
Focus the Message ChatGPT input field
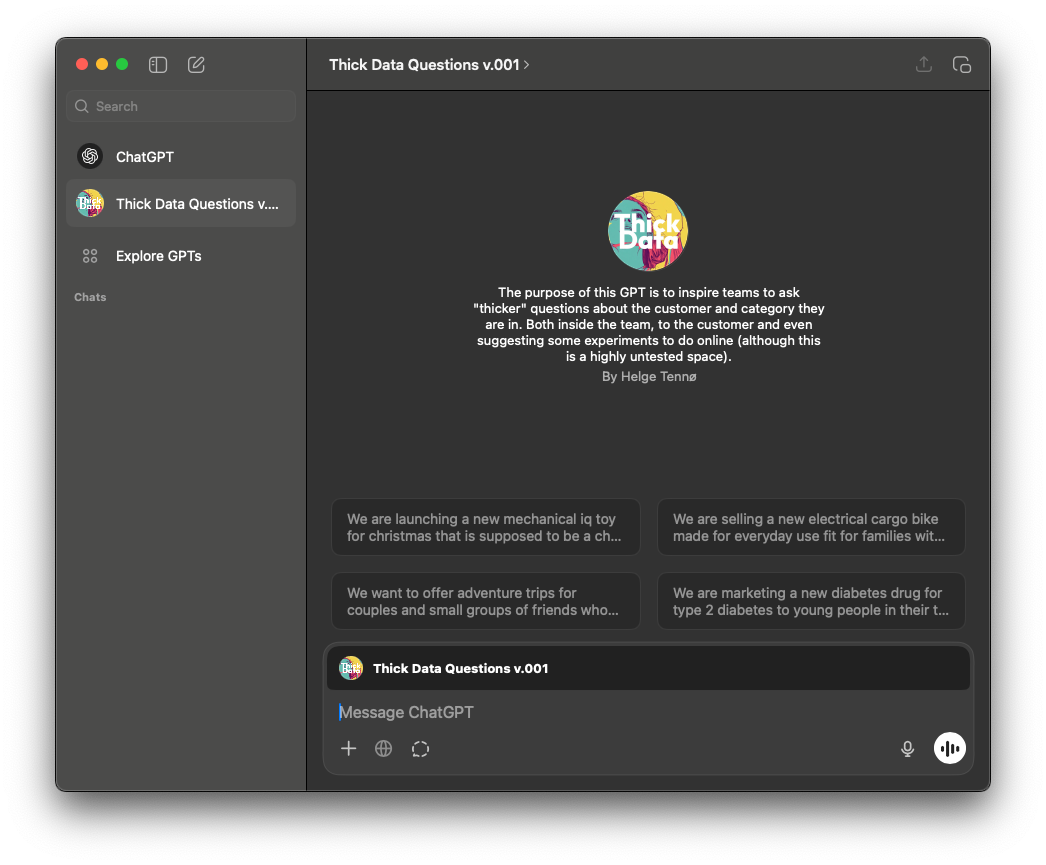coord(647,712)
